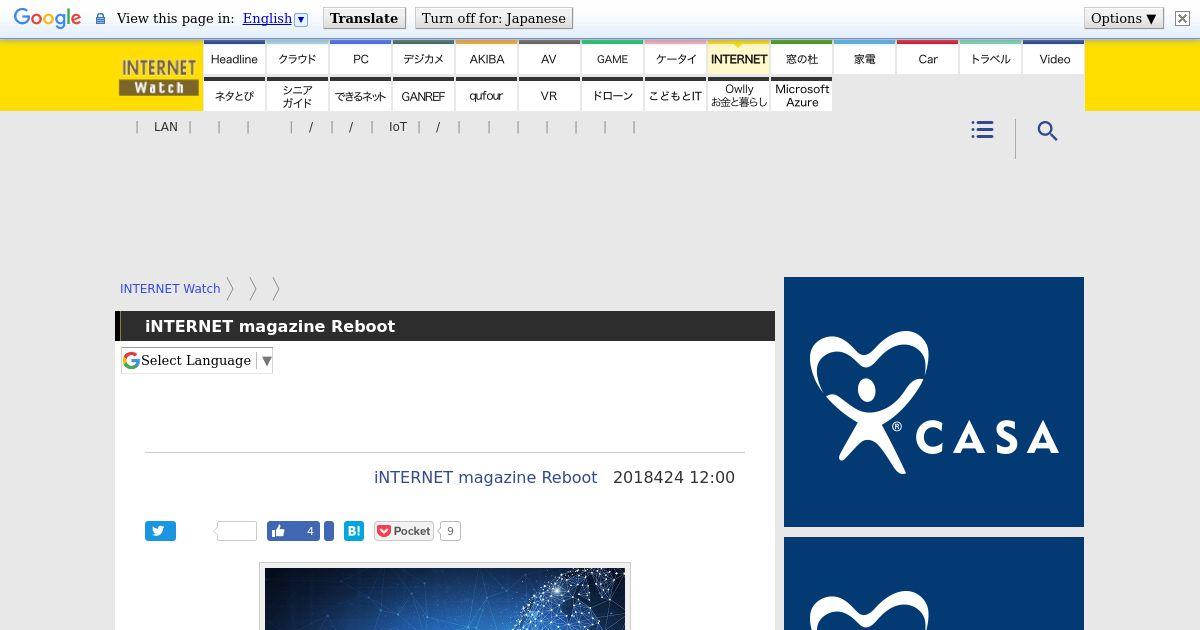Image resolution: width=1200 pixels, height=630 pixels.
Task: Share the article with the Twitter bird button
Action: (x=160, y=531)
